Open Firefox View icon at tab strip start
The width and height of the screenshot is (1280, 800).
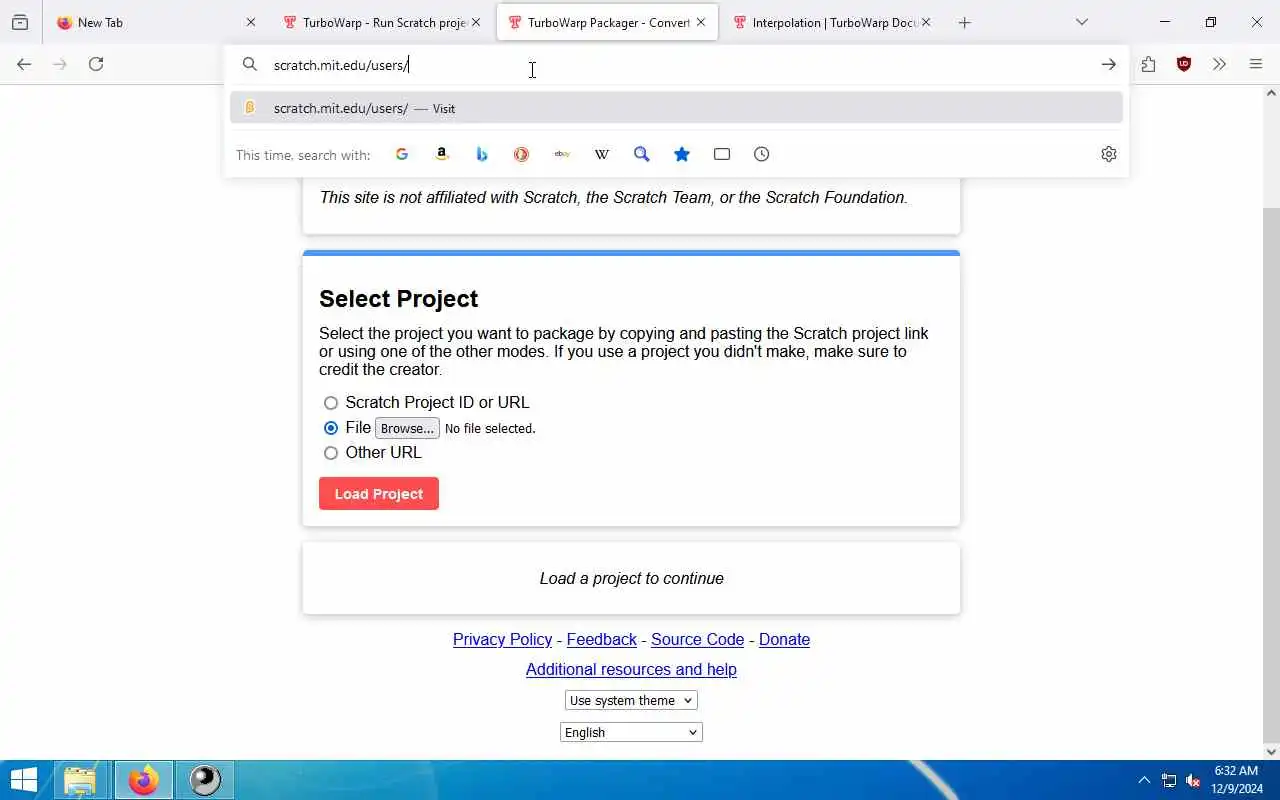20,22
